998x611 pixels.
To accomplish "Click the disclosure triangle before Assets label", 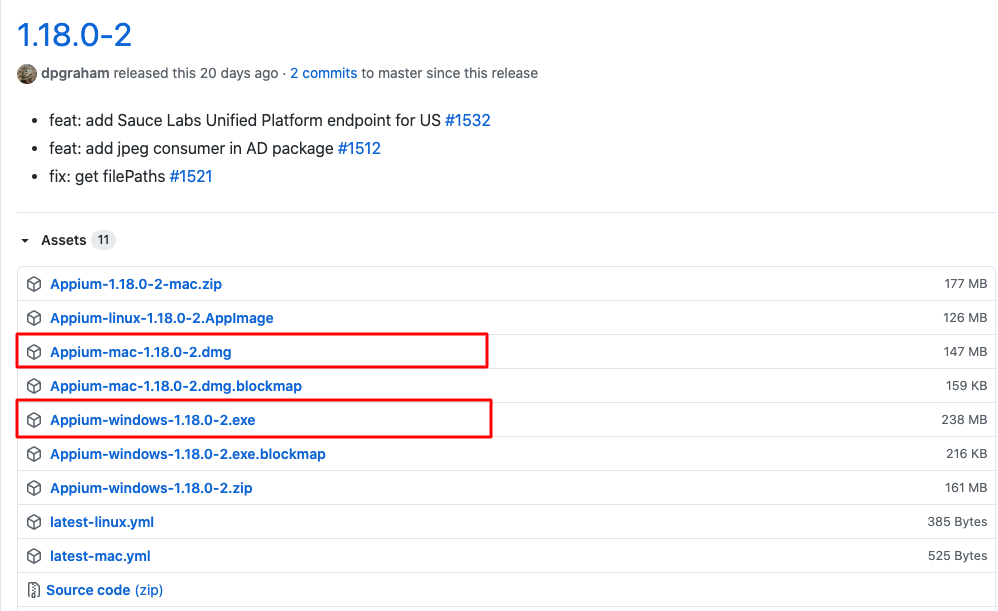I will coord(24,240).
